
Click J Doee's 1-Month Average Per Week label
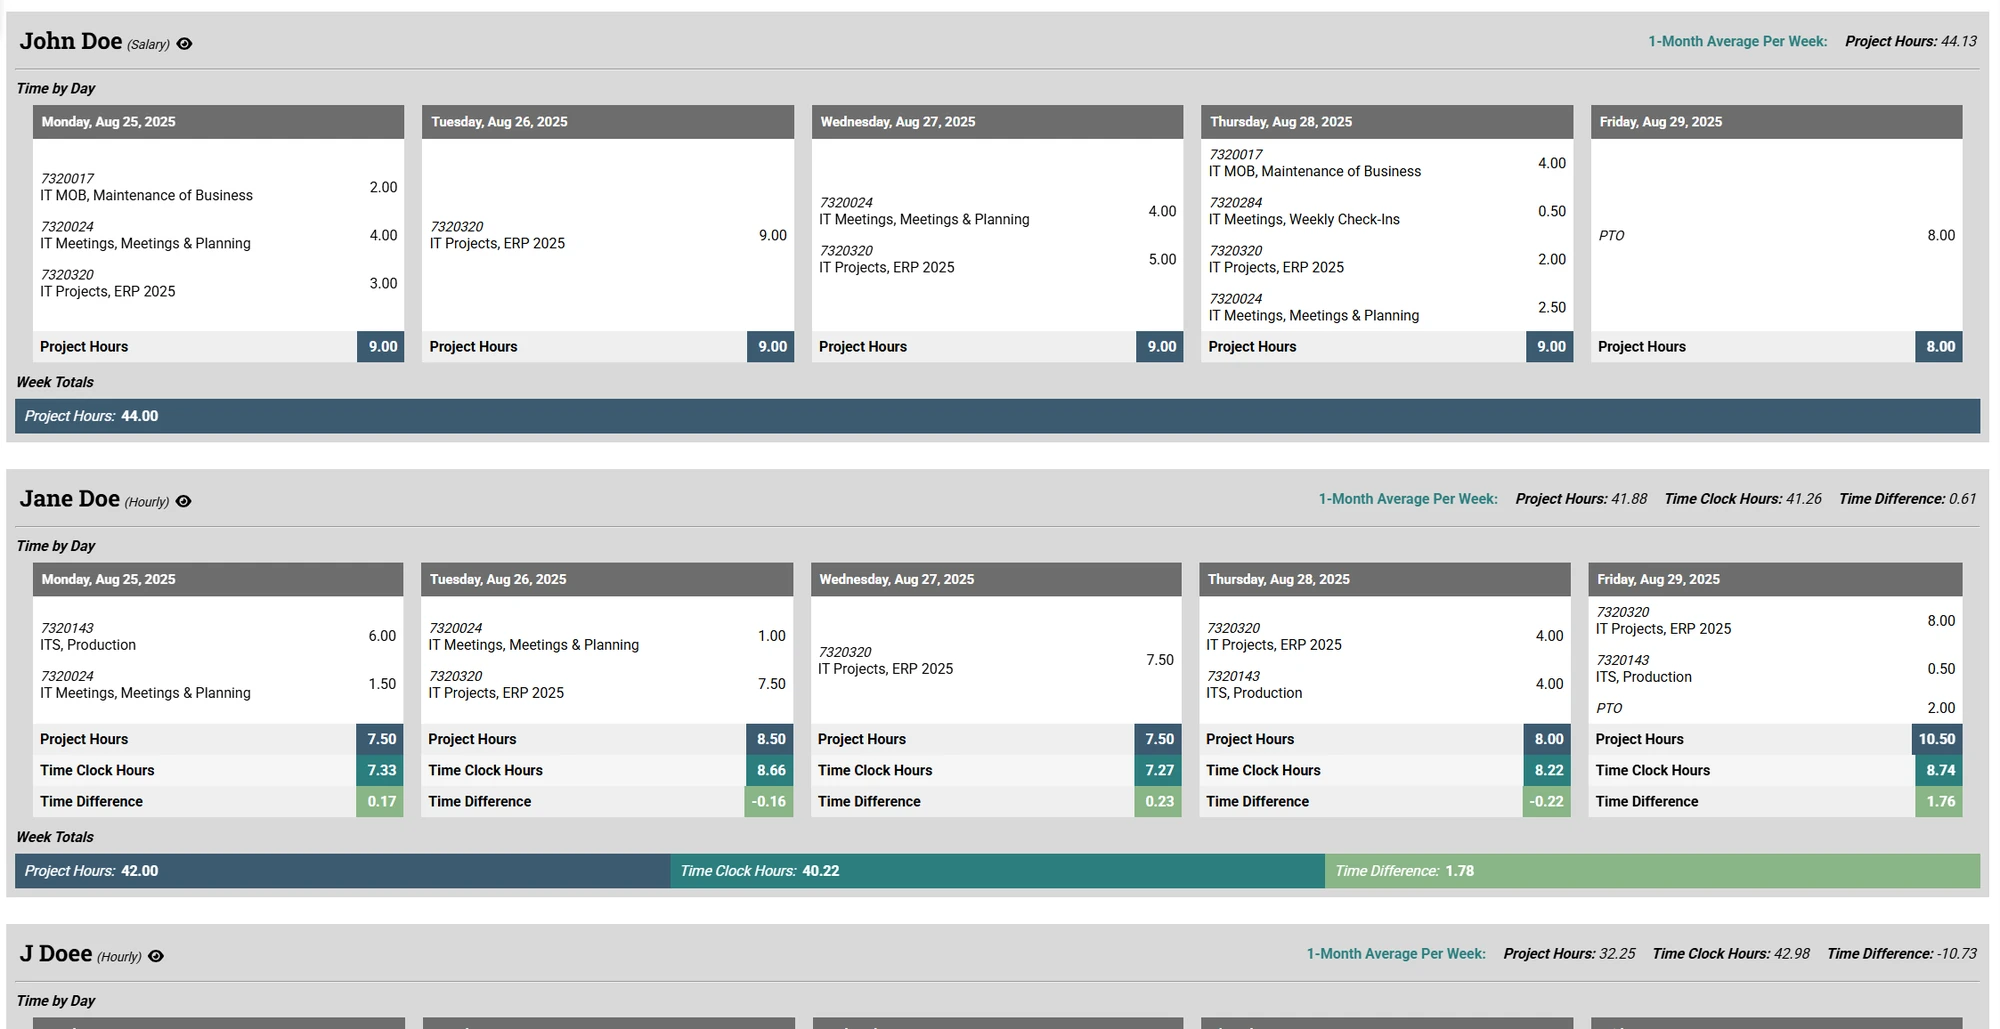click(x=1395, y=954)
